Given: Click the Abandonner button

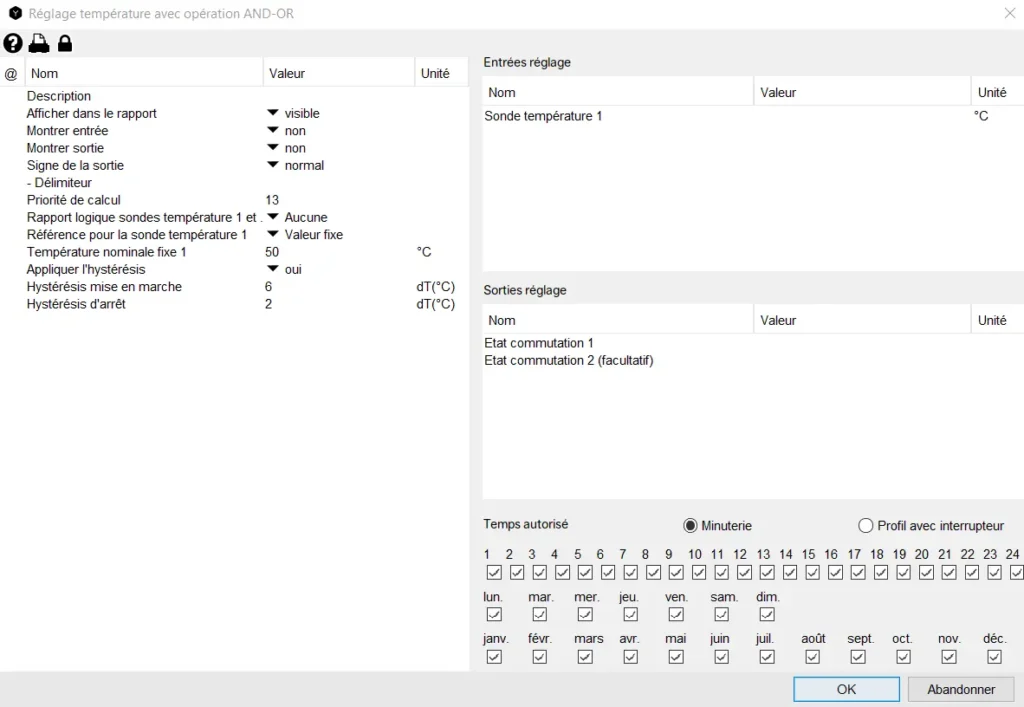Looking at the screenshot, I should pos(961,689).
